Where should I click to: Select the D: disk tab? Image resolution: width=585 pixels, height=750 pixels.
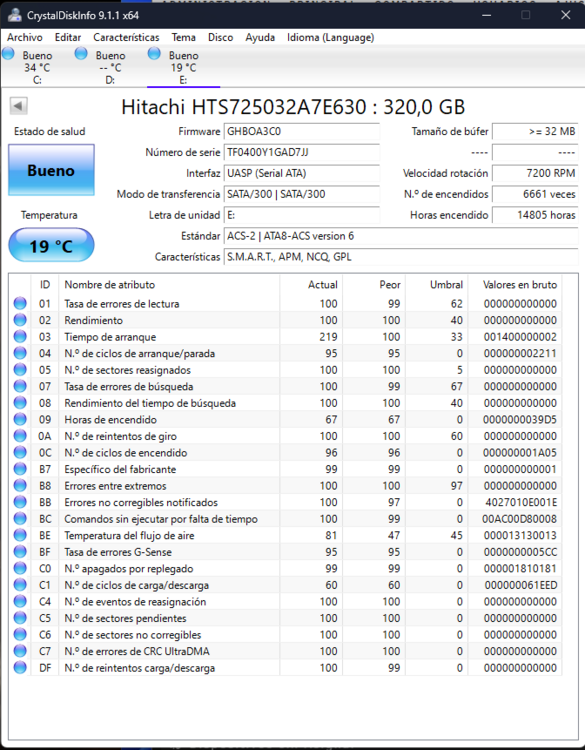click(x=110, y=67)
